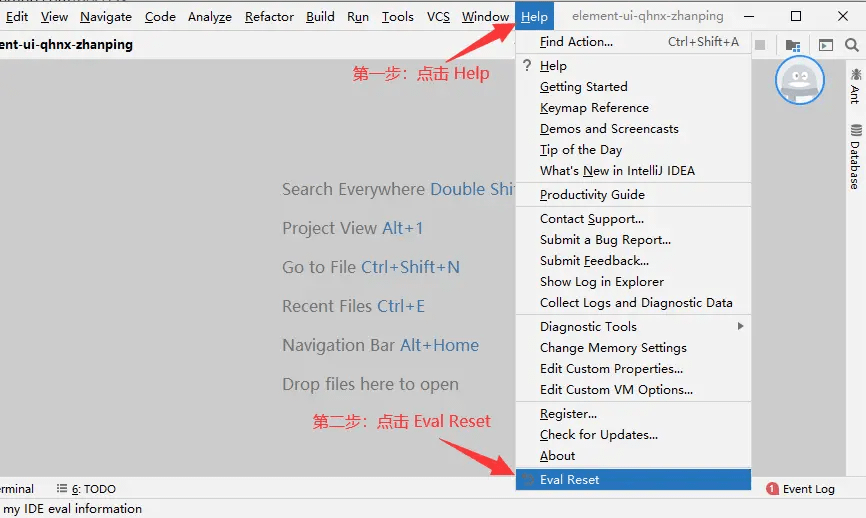Click the round mascot avatar icon
Viewport: 866px width, 518px height.
[800, 80]
